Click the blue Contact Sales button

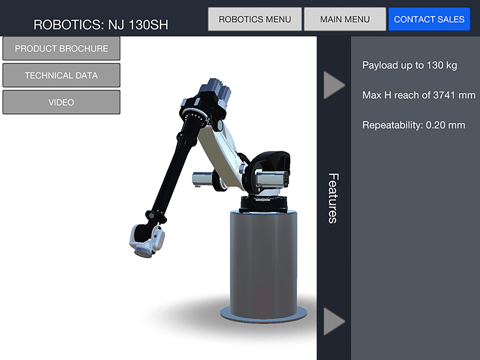pyautogui.click(x=429, y=19)
